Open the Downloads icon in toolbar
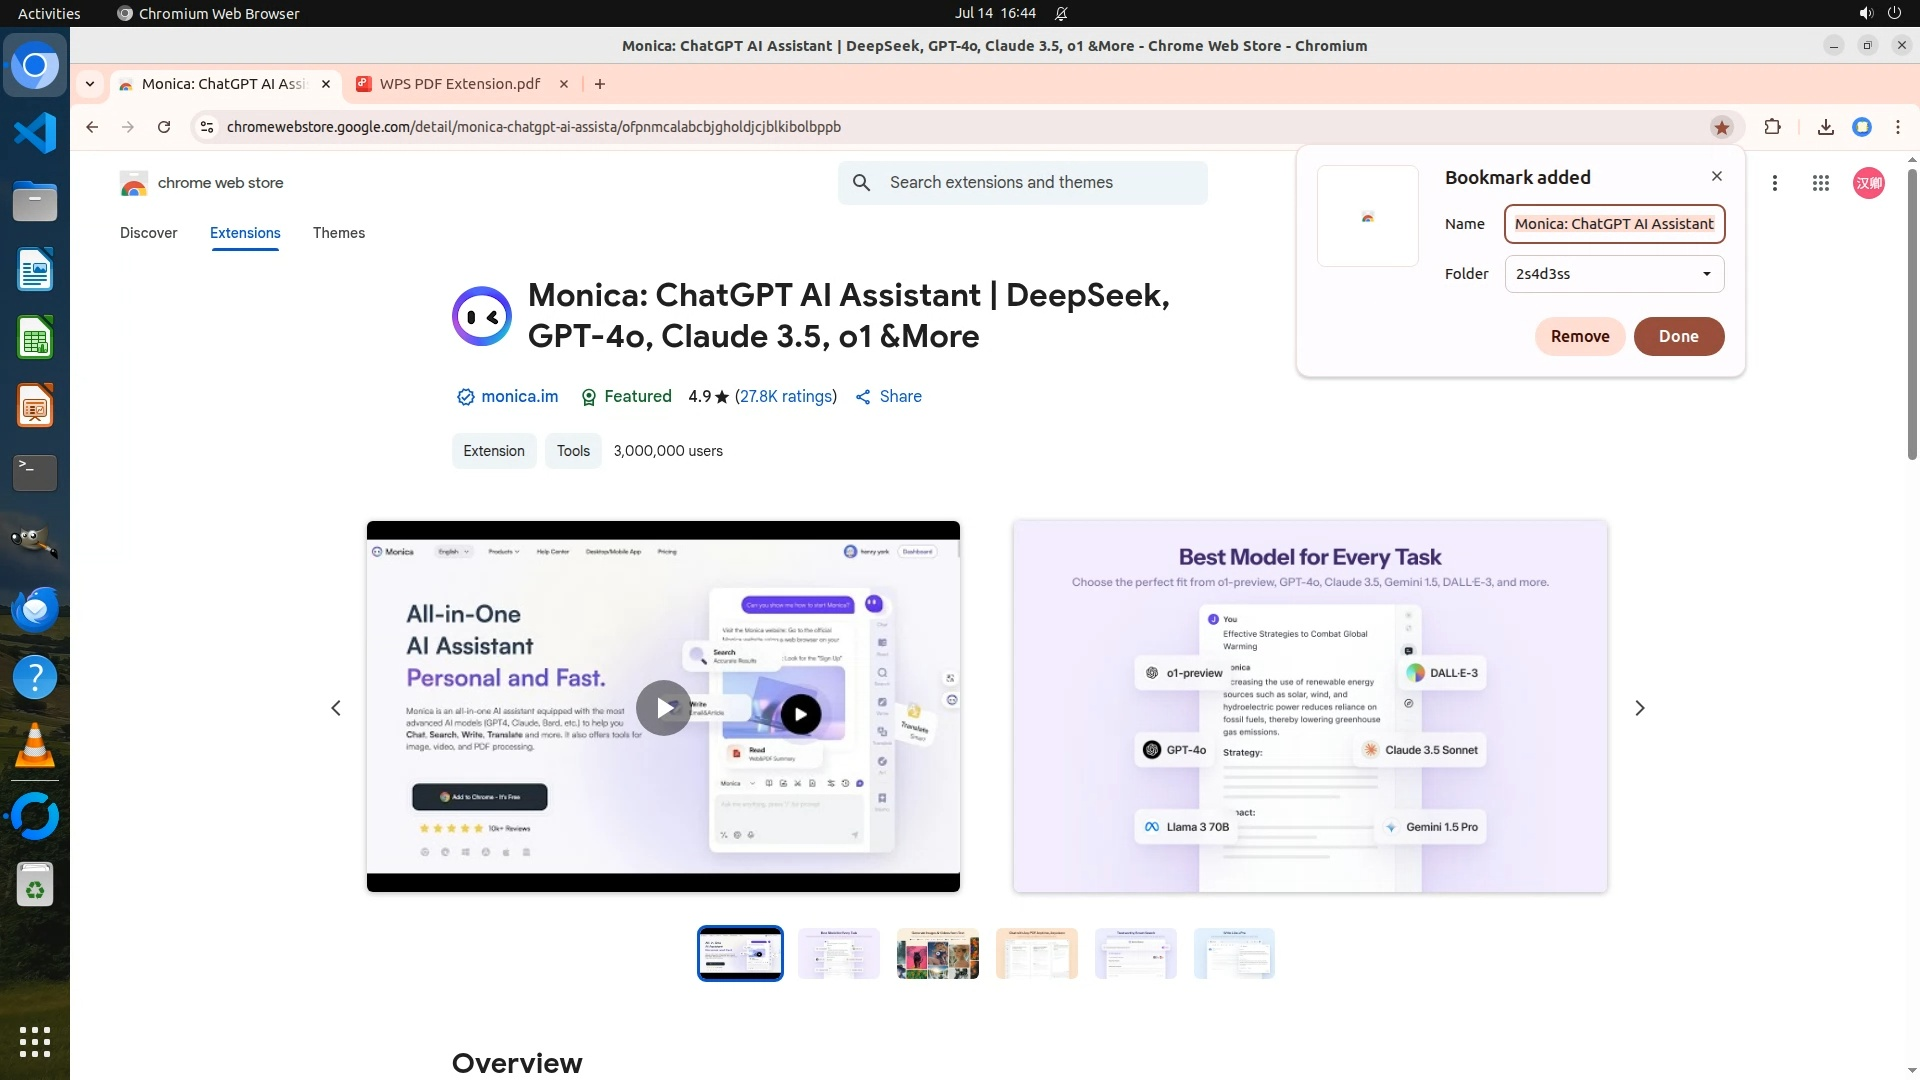1920x1080 pixels. coord(1825,127)
